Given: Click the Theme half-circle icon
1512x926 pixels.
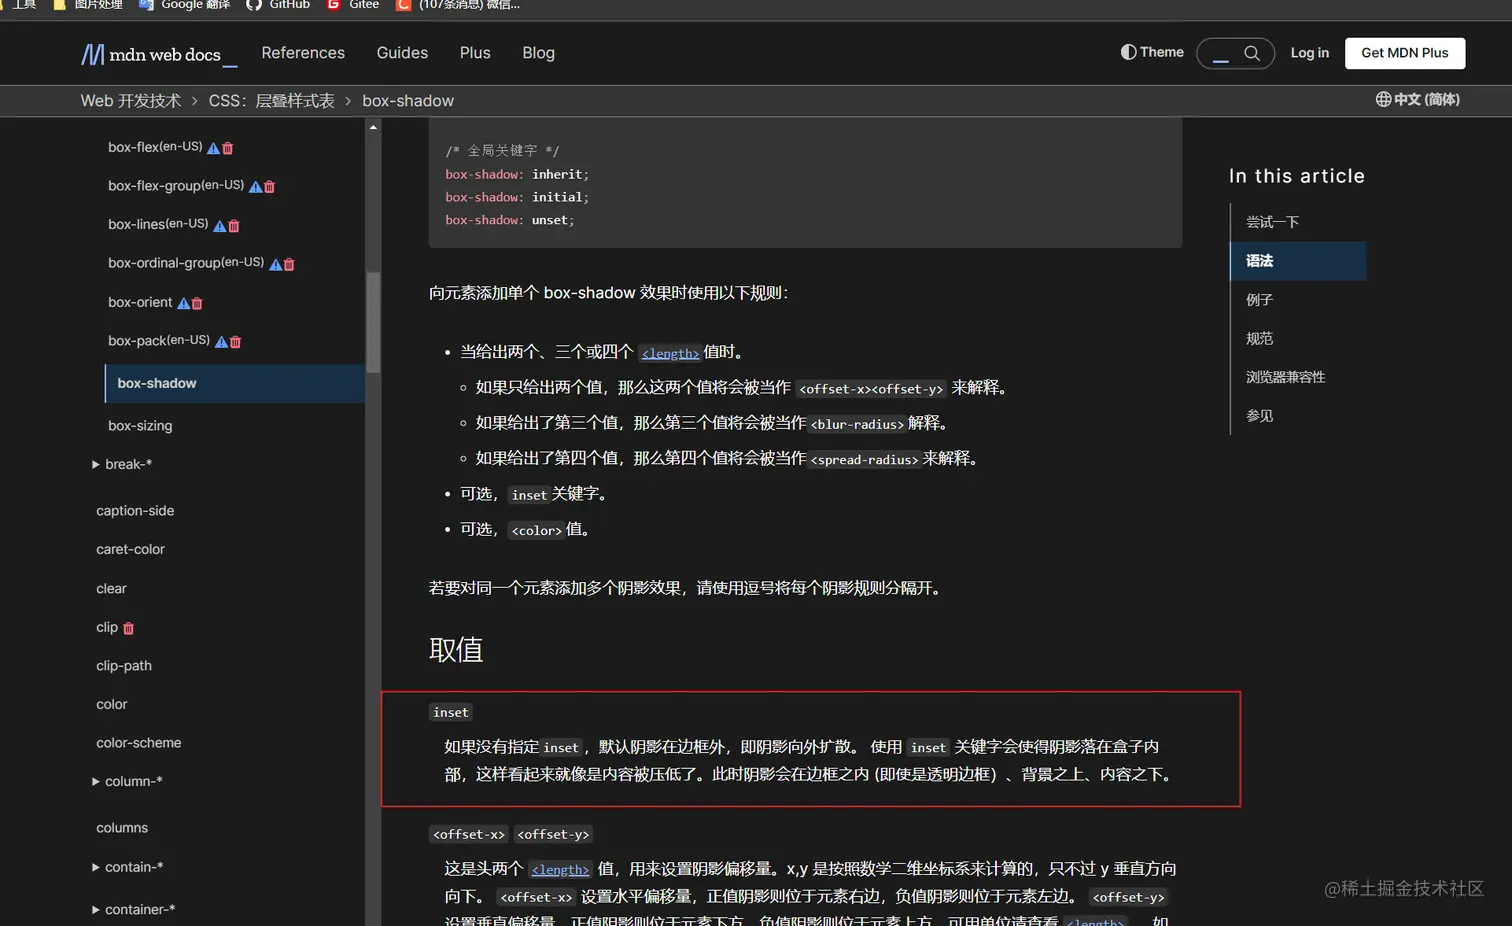Looking at the screenshot, I should [x=1128, y=52].
